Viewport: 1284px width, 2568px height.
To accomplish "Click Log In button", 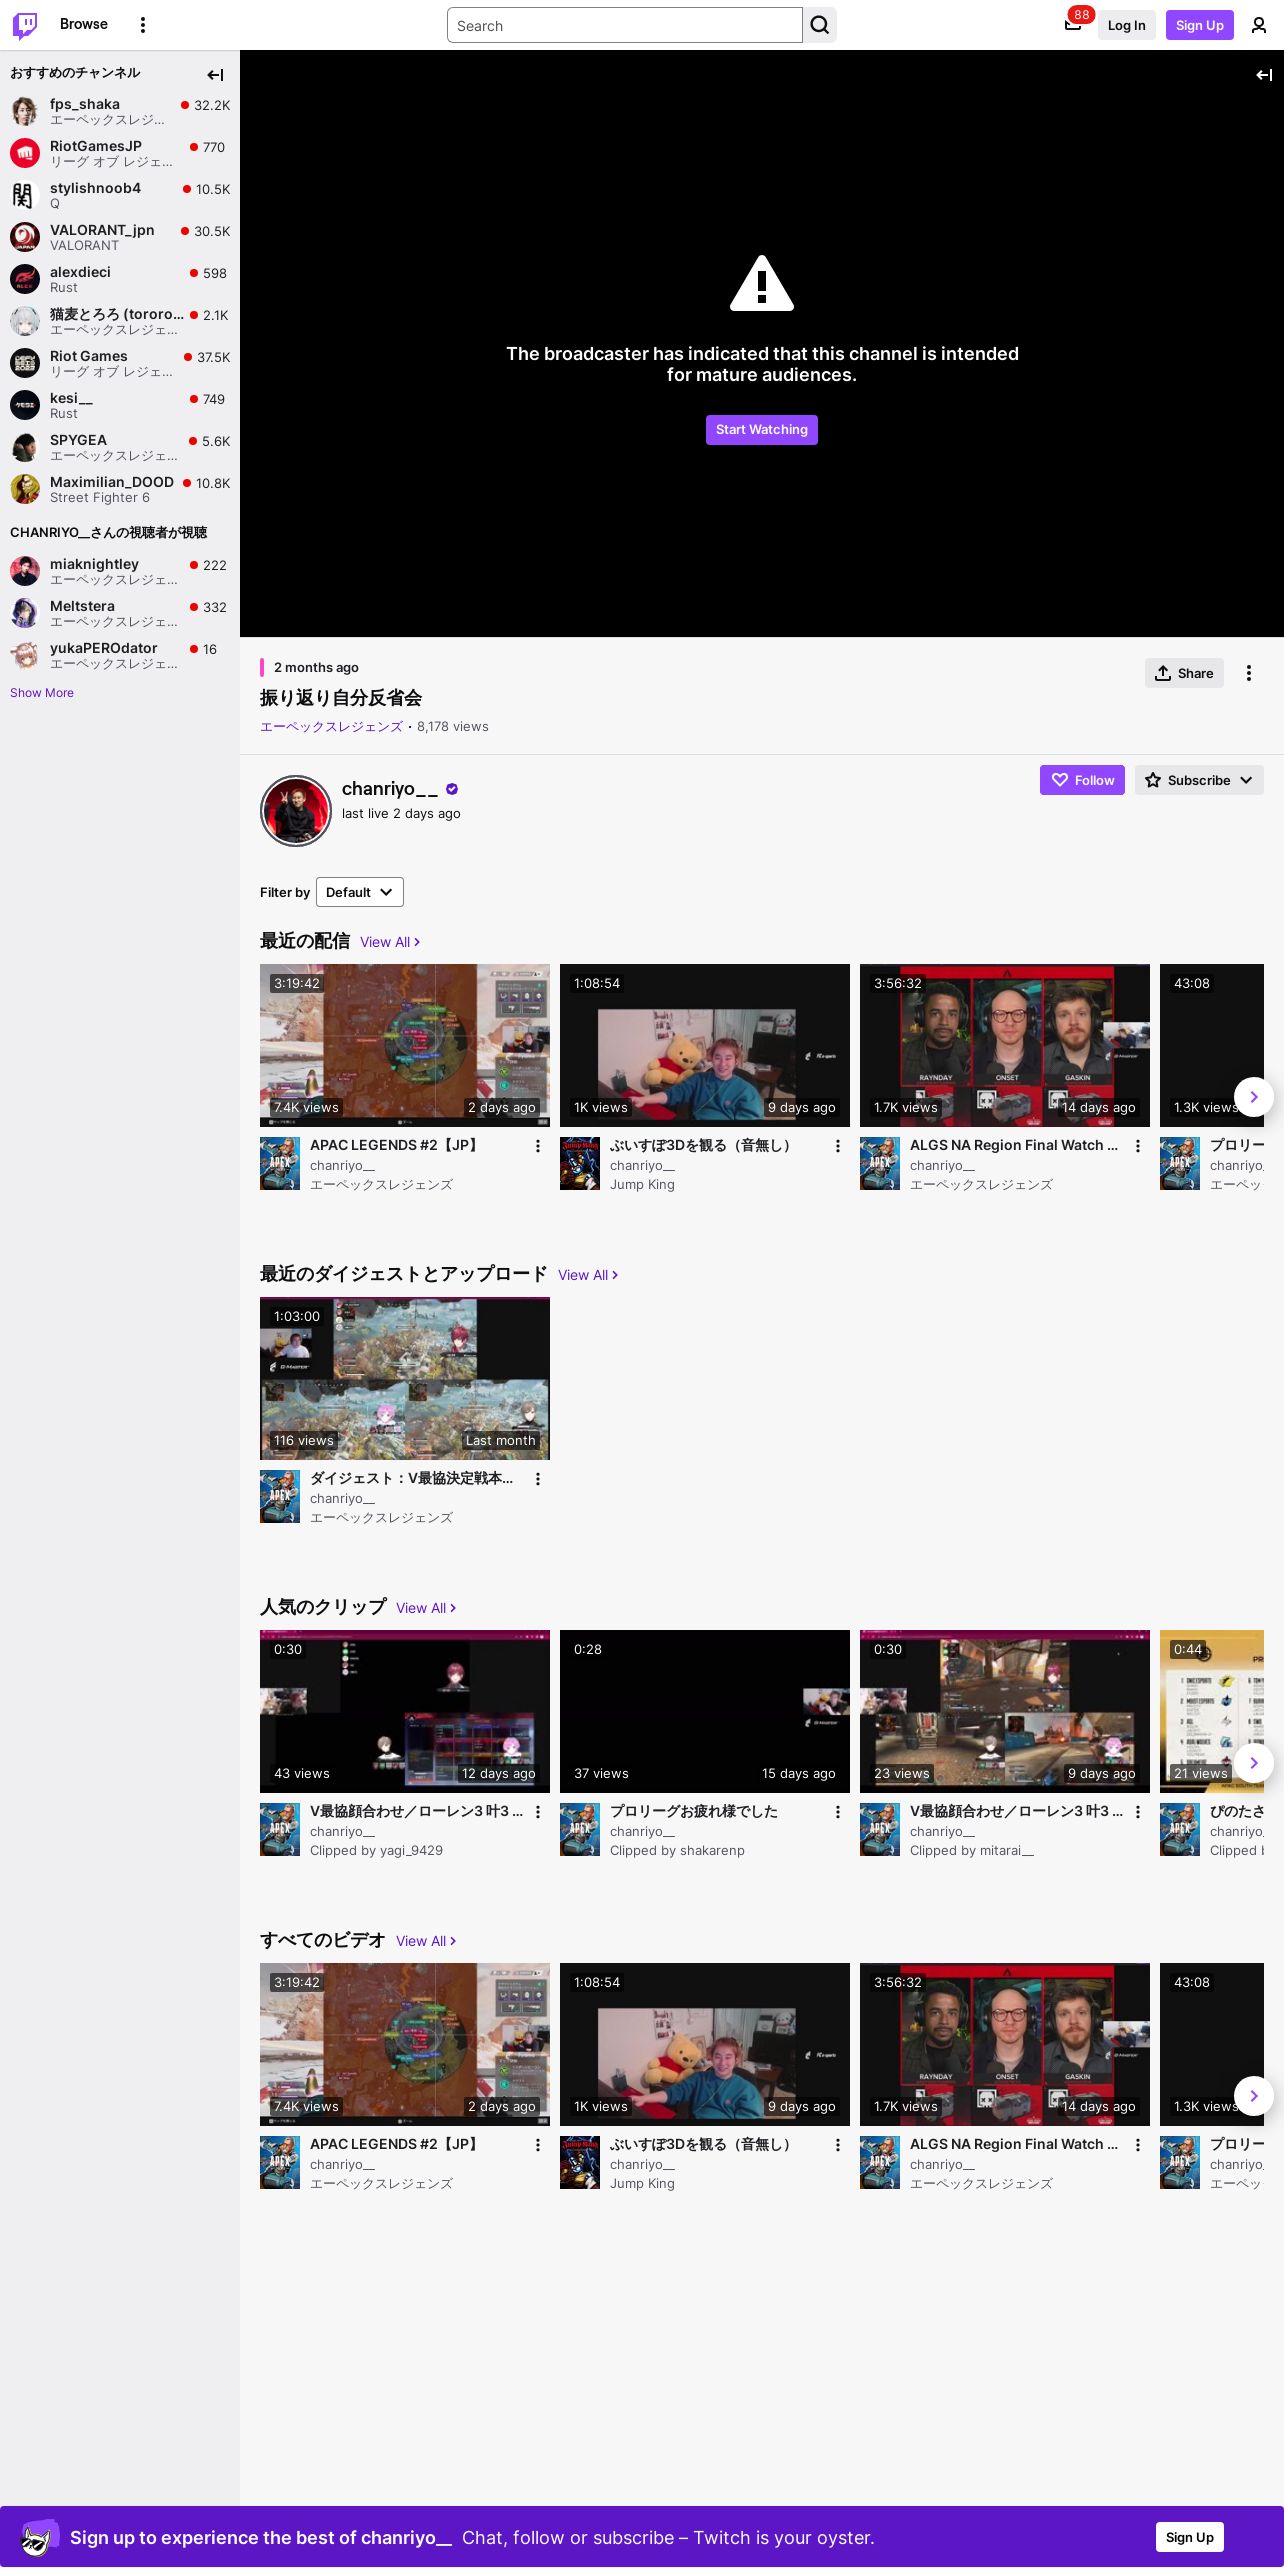I will click(1126, 25).
